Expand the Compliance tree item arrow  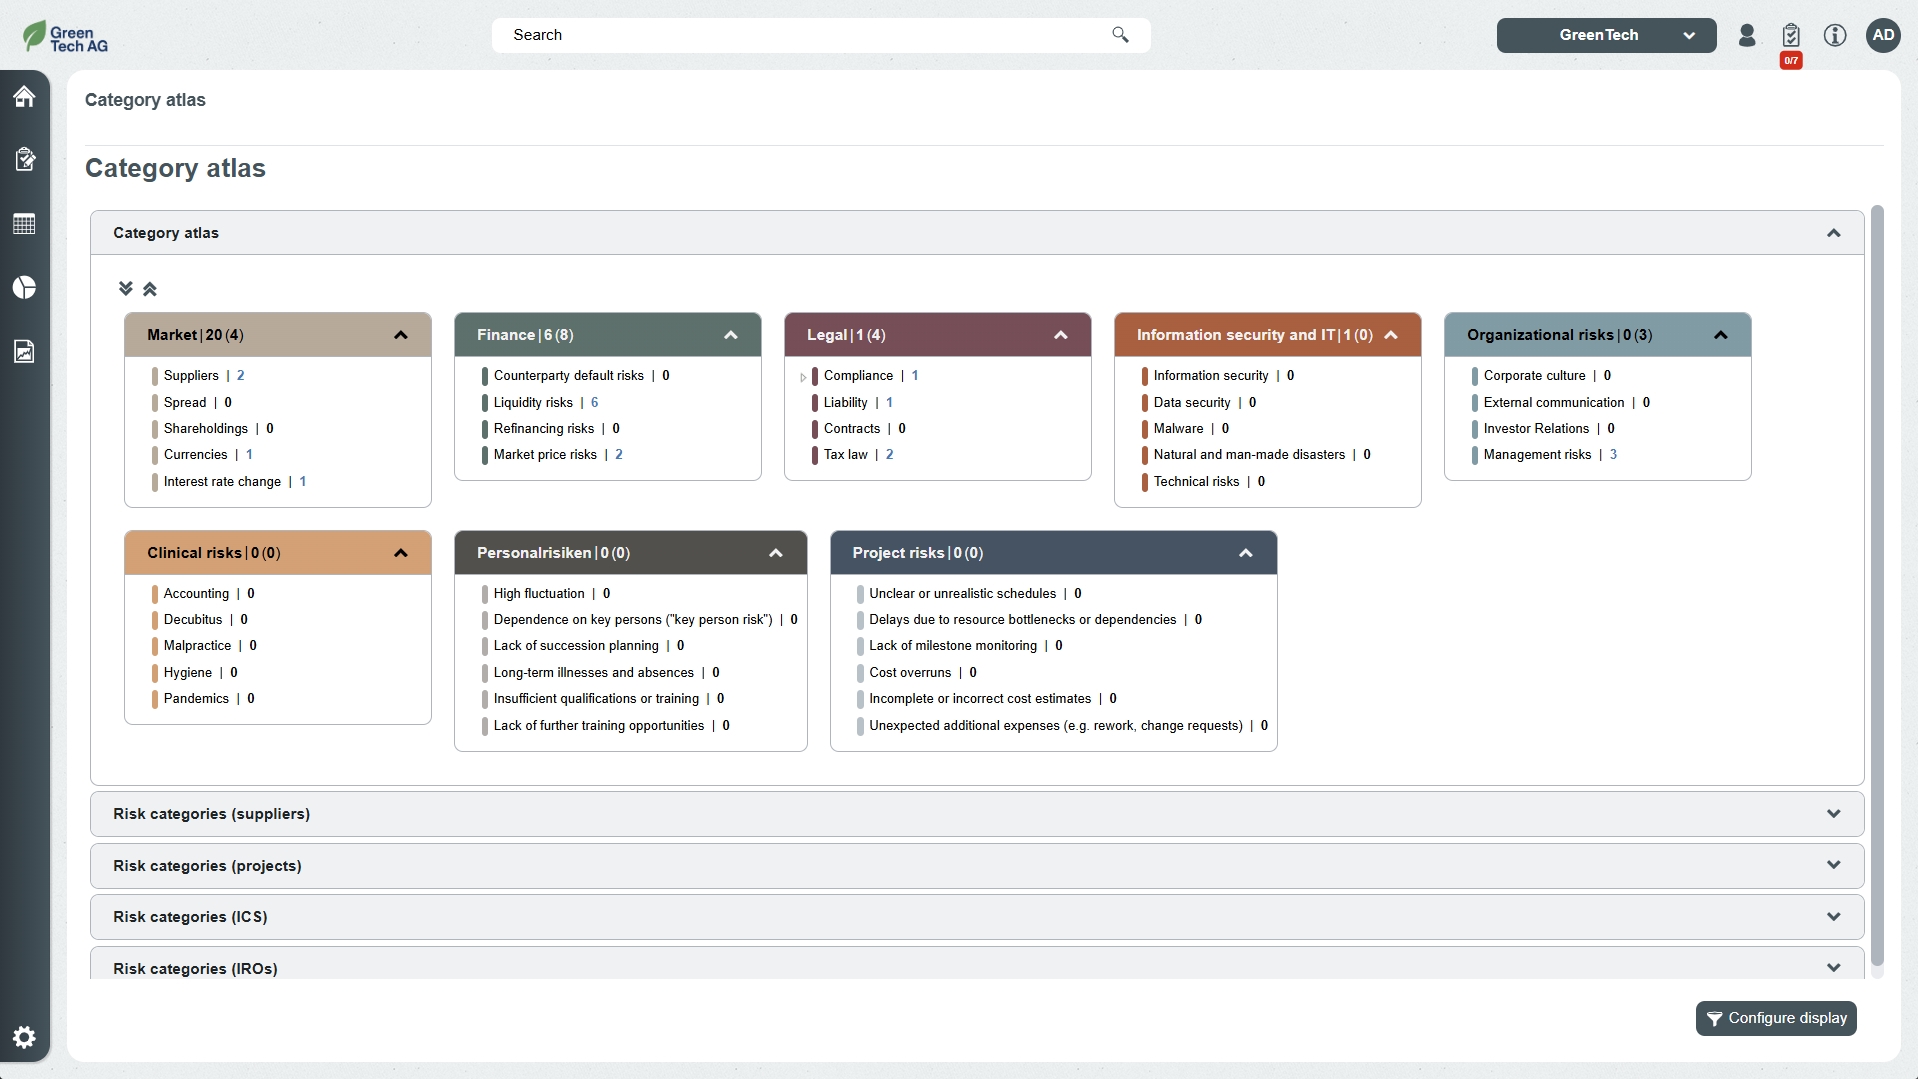(x=803, y=377)
